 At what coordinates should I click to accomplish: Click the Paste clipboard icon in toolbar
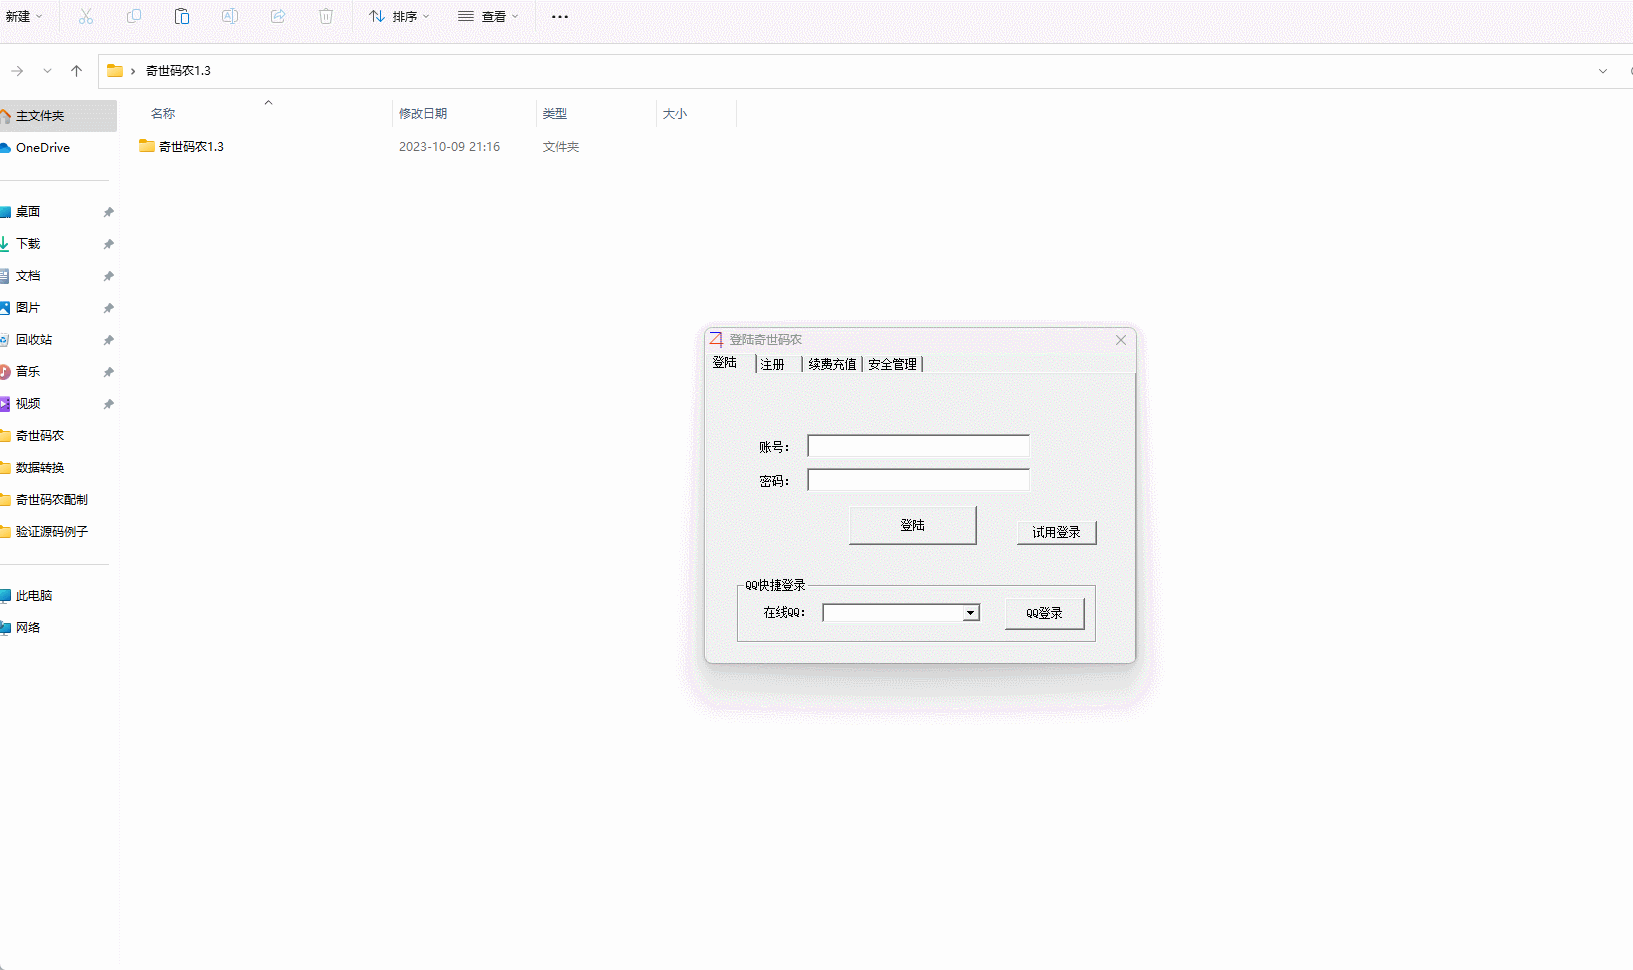click(182, 16)
